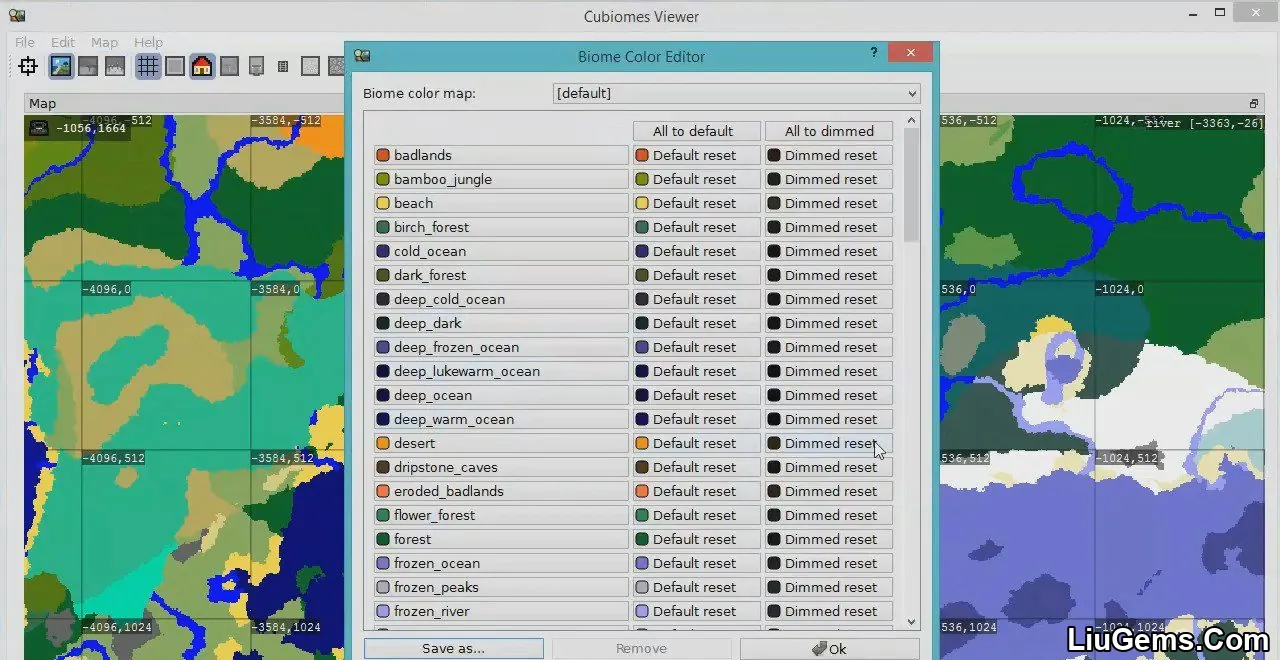Screen dimensions: 1280x660
Task: Click Dimmed reset for frozen_ocean
Action: click(x=829, y=563)
